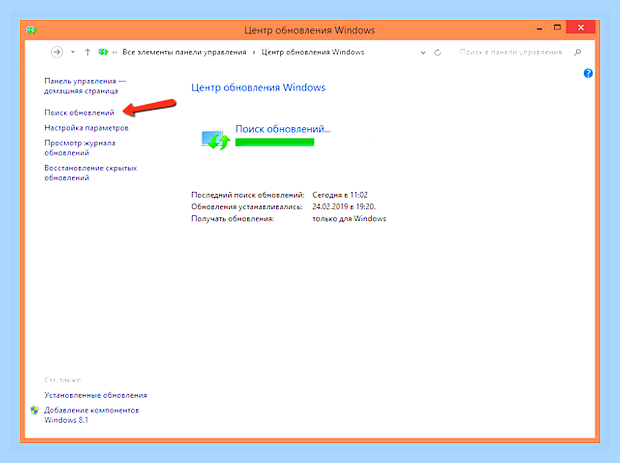The width and height of the screenshot is (620, 463).
Task: Open 'Настройка параметров' link
Action: click(x=86, y=128)
